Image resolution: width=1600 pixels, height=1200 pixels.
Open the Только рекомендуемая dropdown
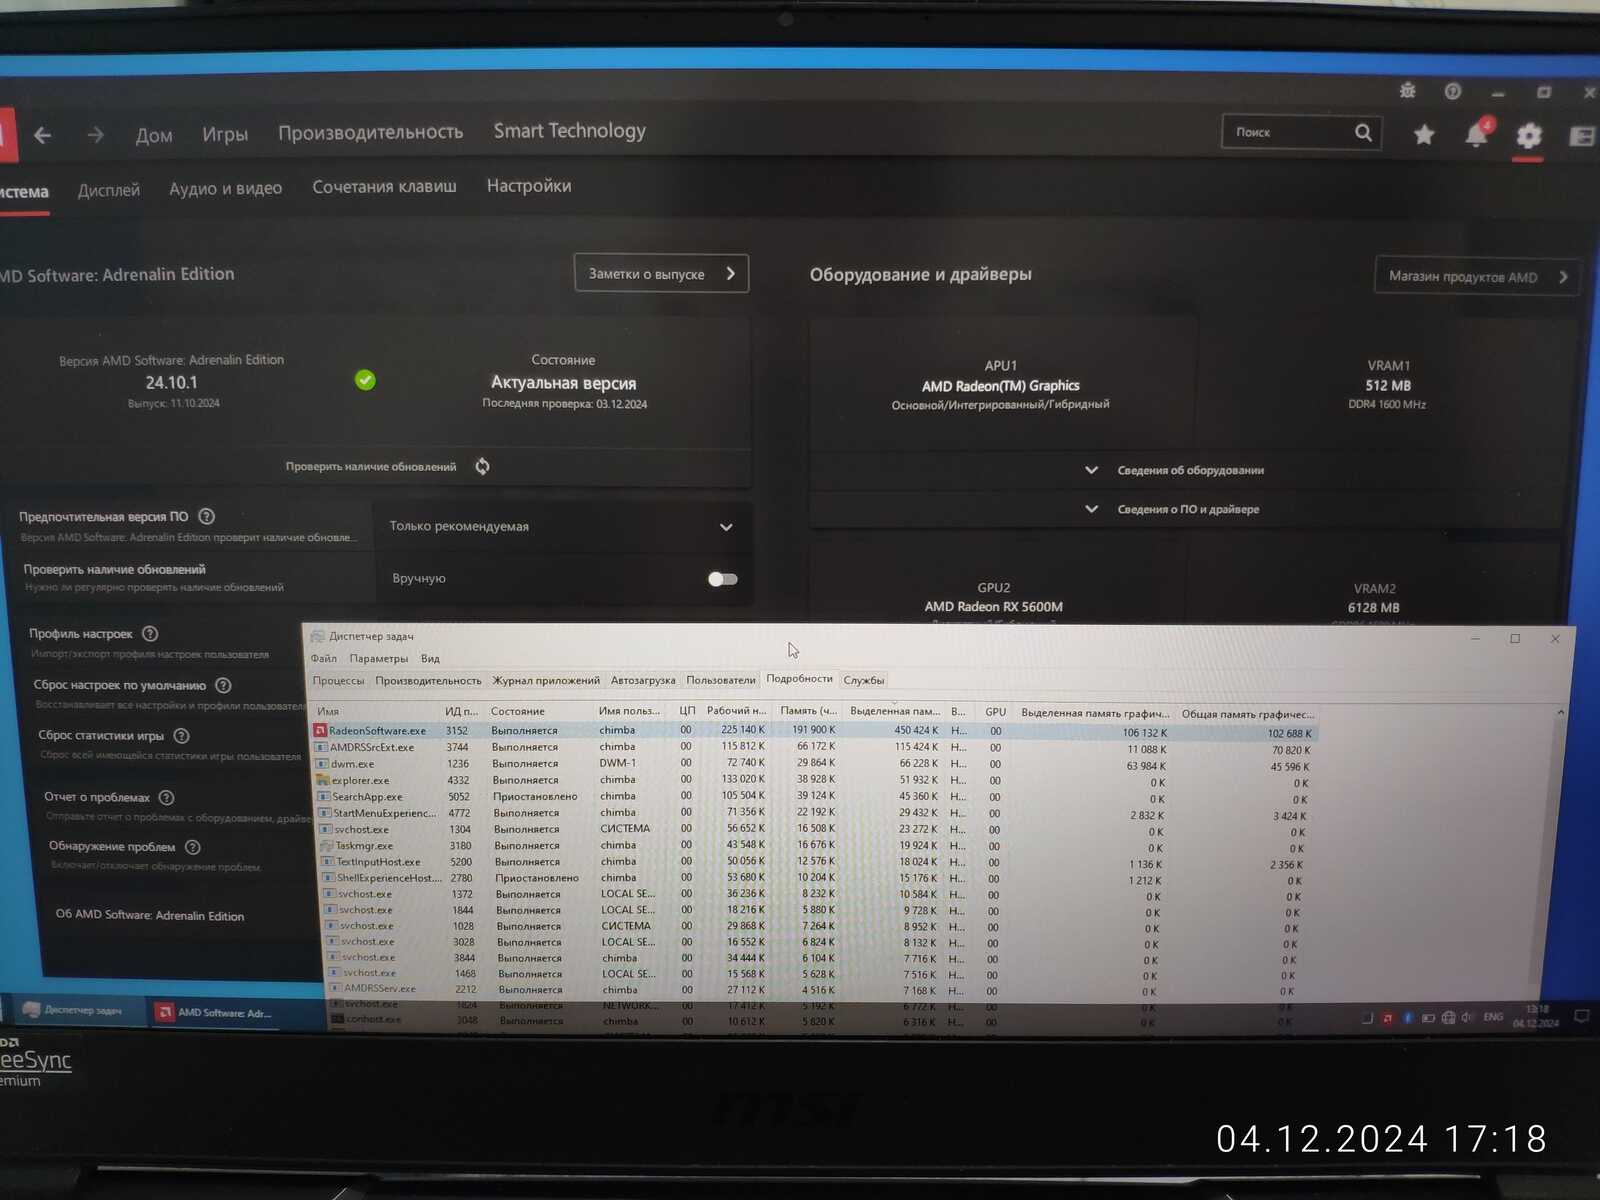tap(562, 526)
